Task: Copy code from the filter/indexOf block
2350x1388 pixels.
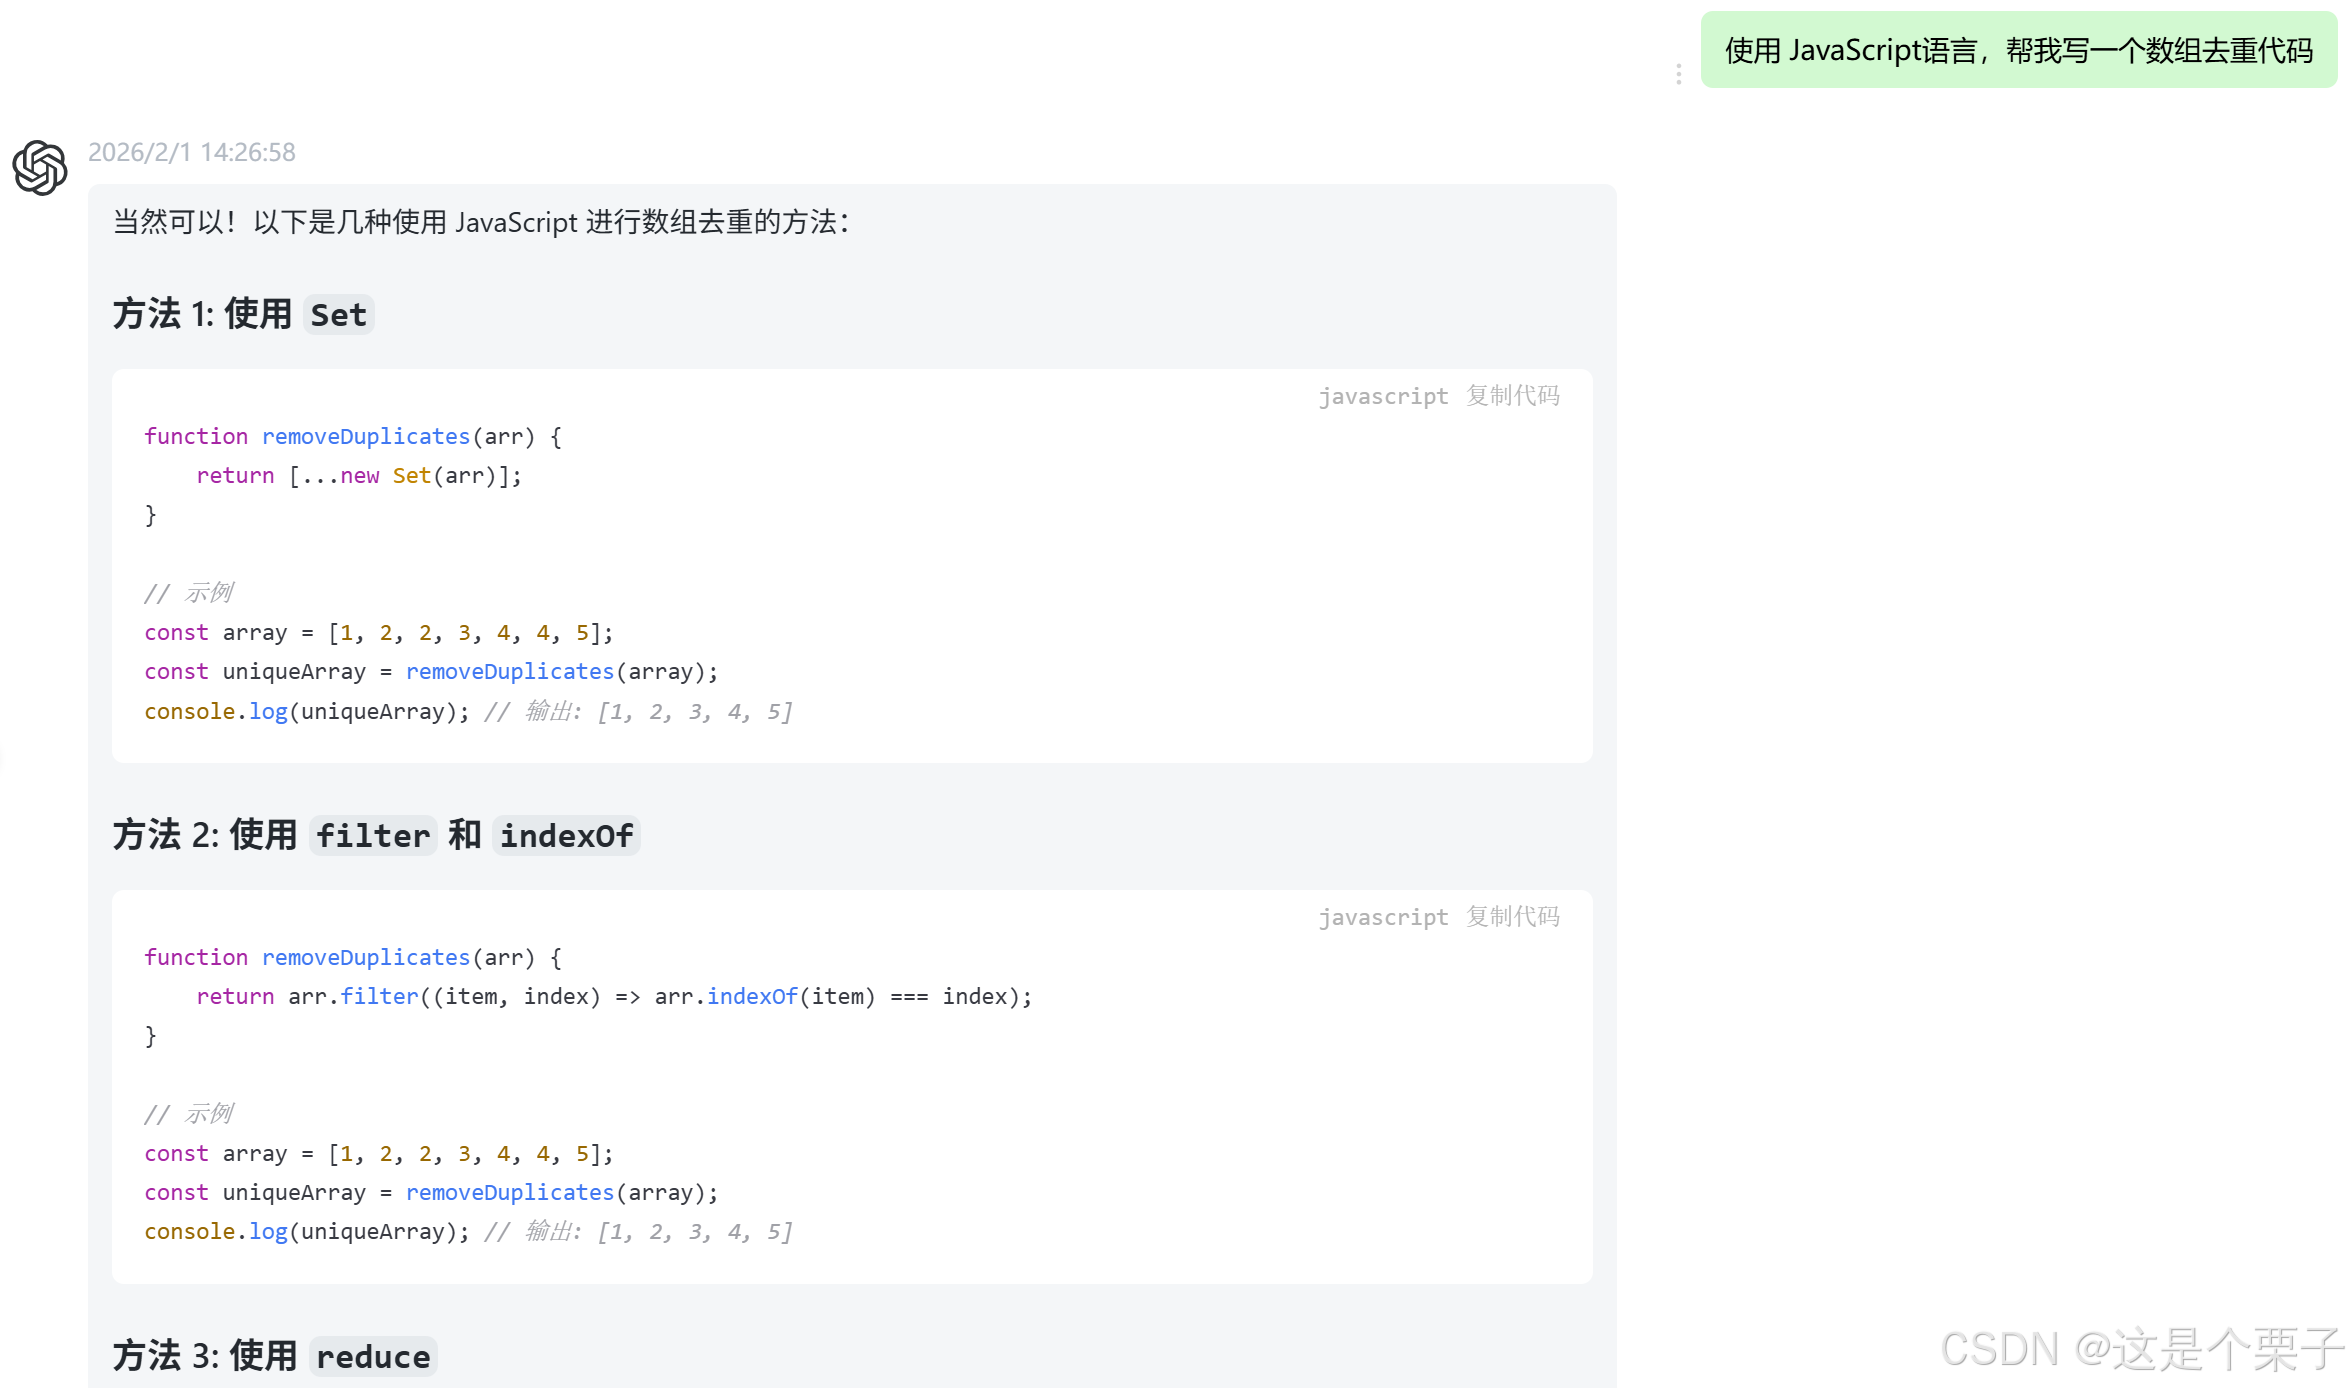Action: [x=1512, y=917]
